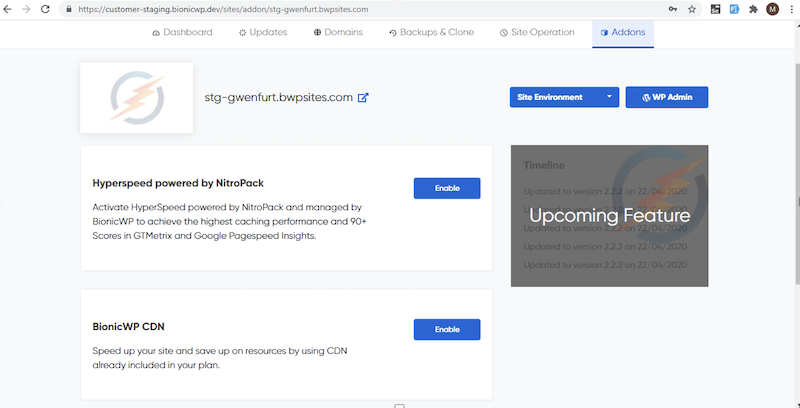
Task: Open saved passwords key icon
Action: [x=673, y=9]
